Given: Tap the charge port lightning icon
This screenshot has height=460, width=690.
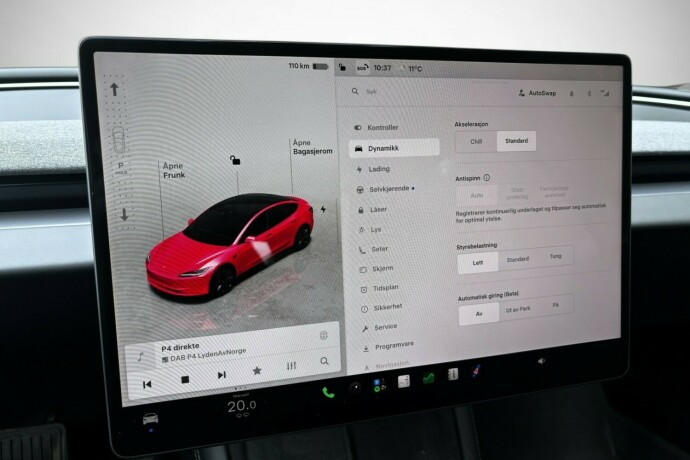Looking at the screenshot, I should pos(323,209).
